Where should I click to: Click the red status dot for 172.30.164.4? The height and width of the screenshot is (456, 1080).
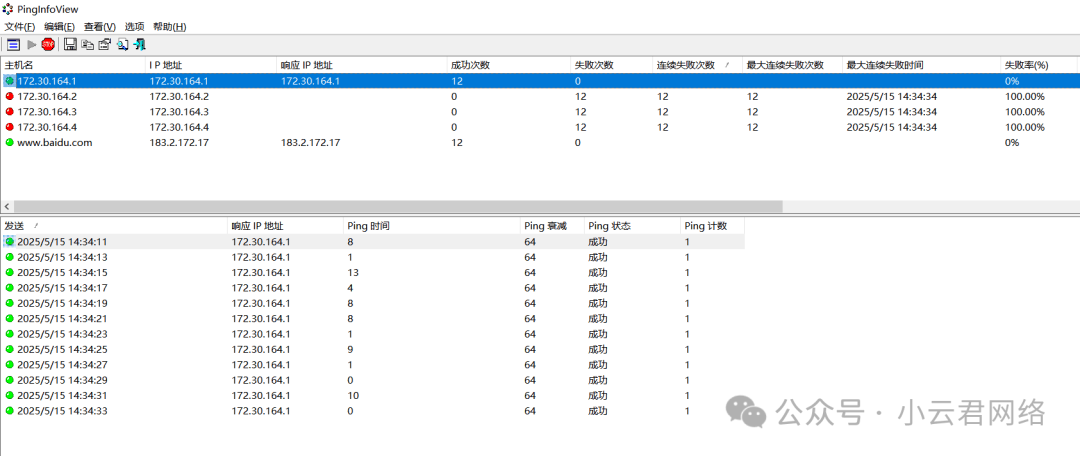click(9, 127)
